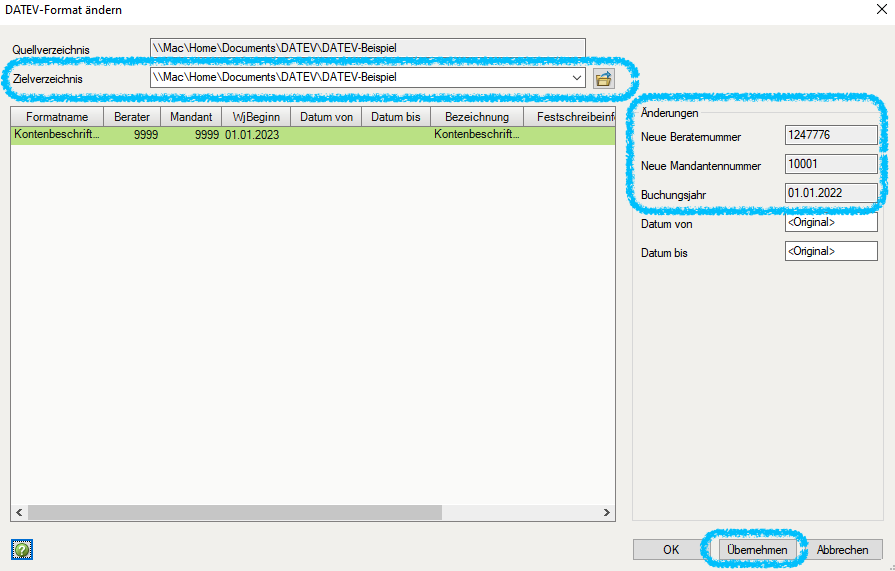This screenshot has height=571, width=895.
Task: Open the green help icon
Action: [x=22, y=549]
